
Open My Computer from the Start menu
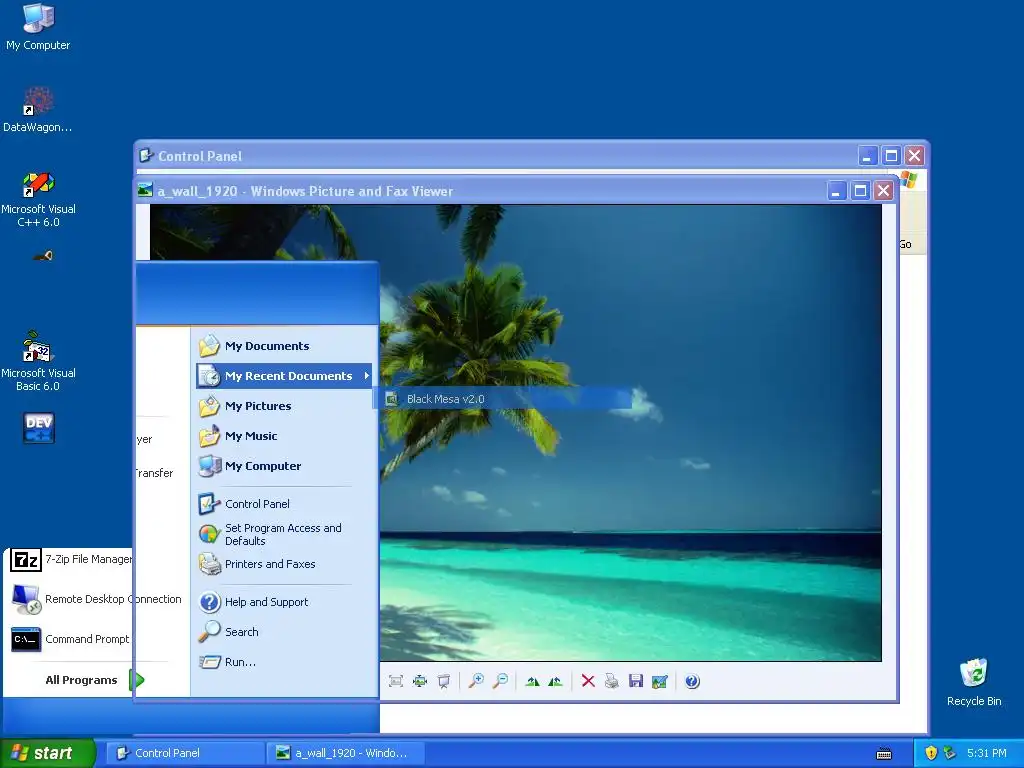pyautogui.click(x=284, y=466)
